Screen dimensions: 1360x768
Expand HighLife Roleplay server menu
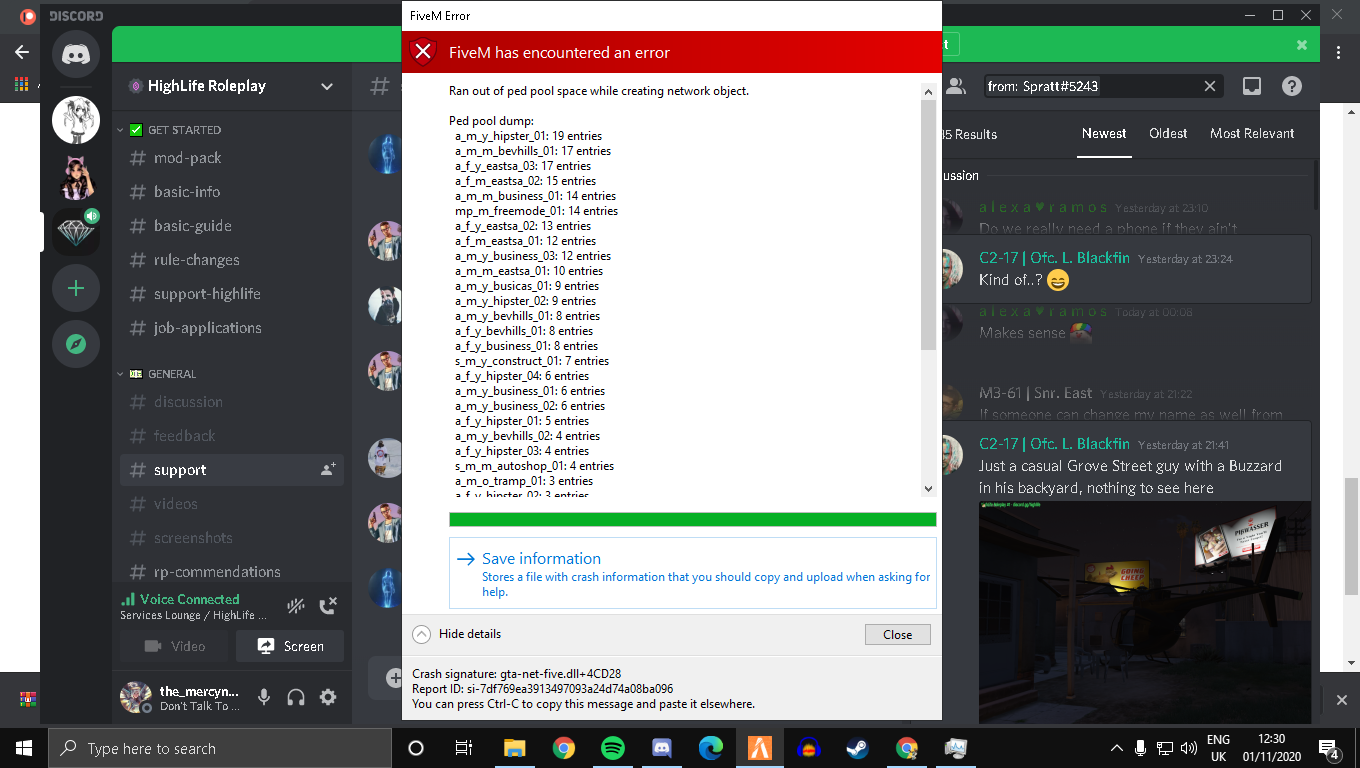click(326, 86)
